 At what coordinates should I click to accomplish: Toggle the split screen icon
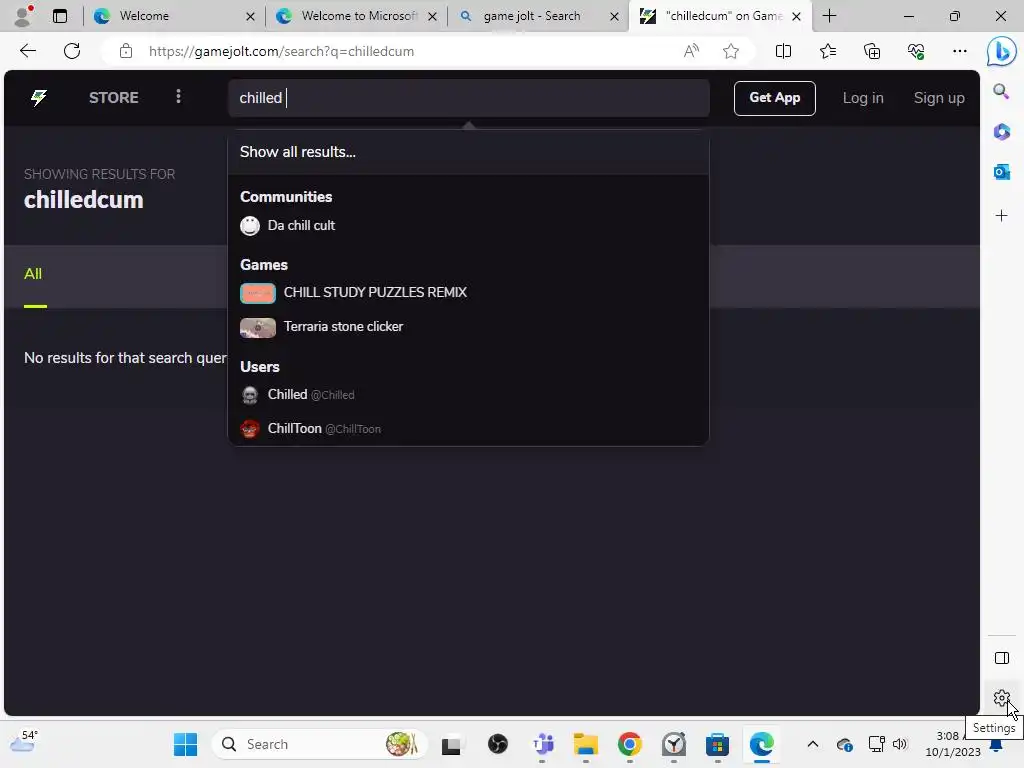point(783,51)
